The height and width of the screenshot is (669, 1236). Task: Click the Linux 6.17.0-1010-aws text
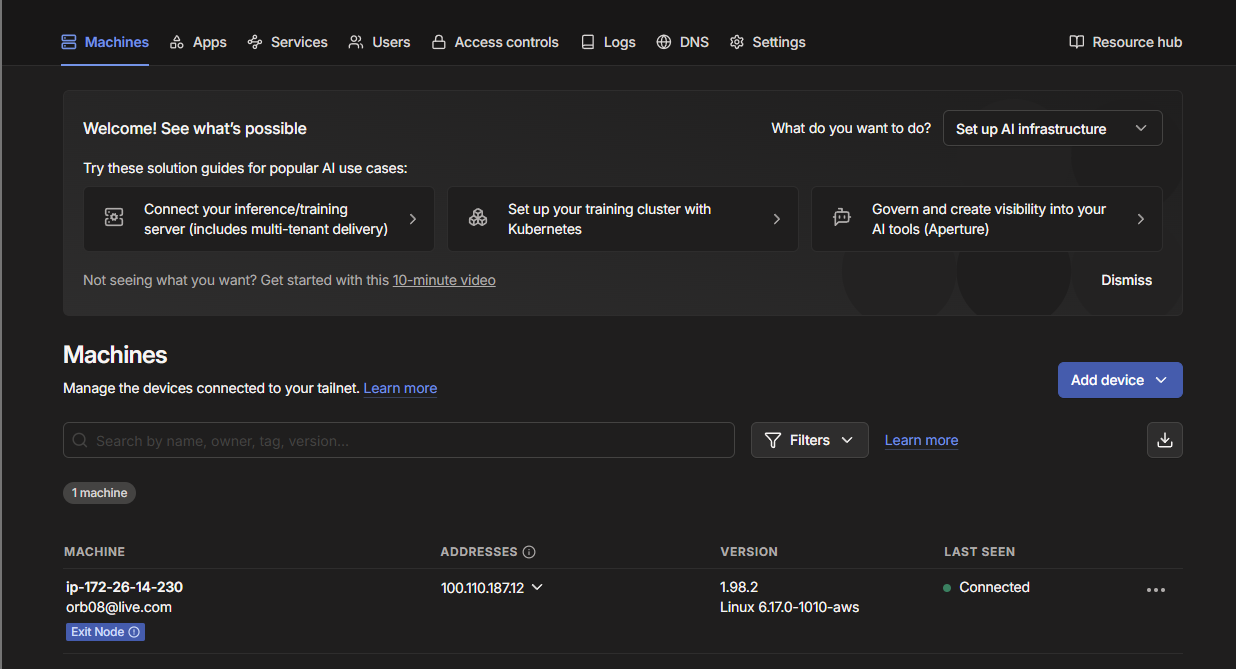[x=790, y=607]
